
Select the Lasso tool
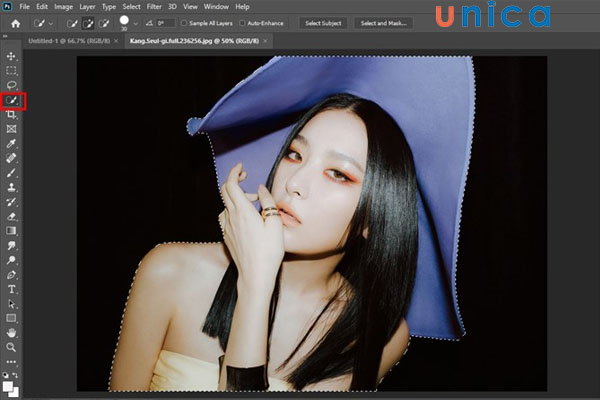pyautogui.click(x=11, y=85)
